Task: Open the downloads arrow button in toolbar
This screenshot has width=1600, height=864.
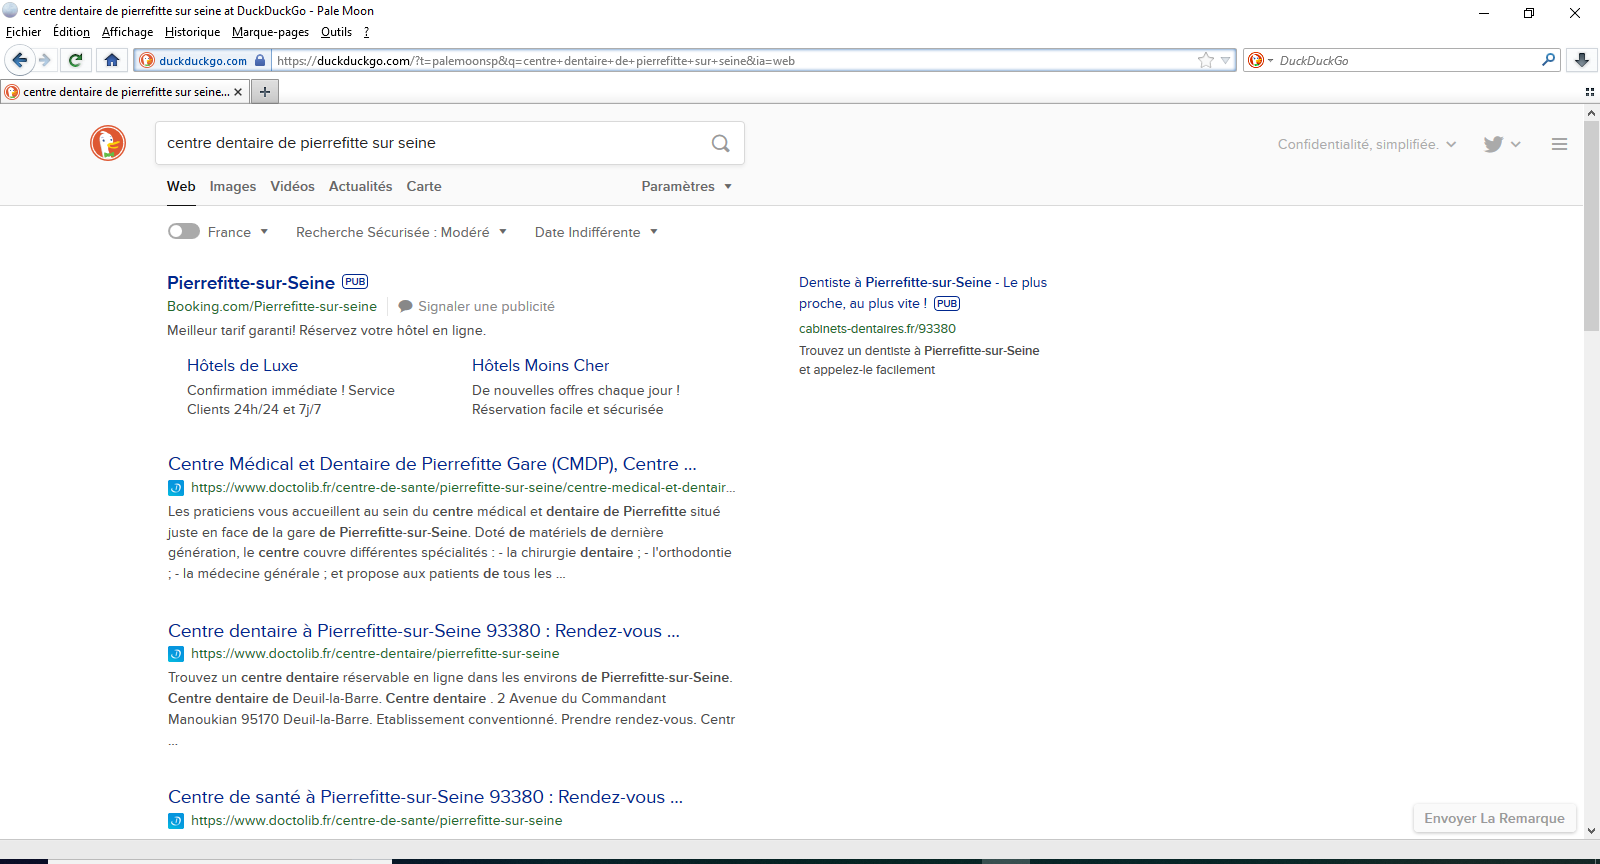Action: [x=1582, y=60]
